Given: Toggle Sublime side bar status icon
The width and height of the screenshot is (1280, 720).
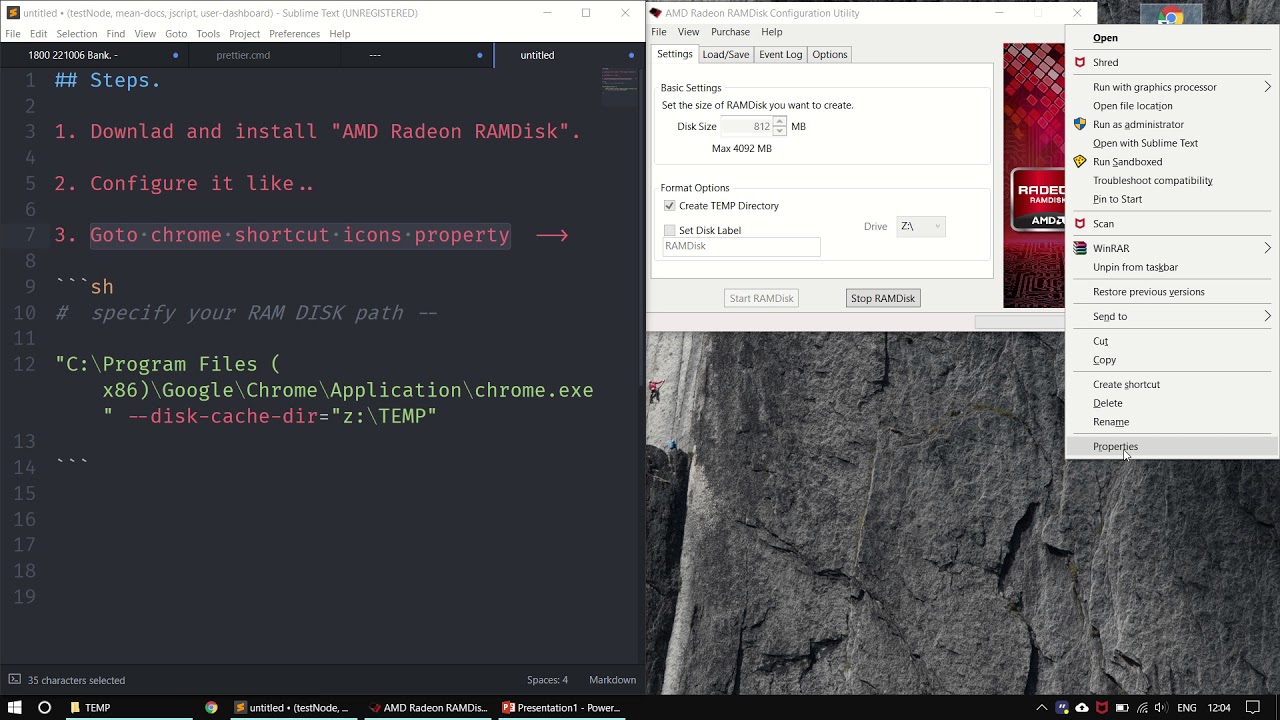Looking at the screenshot, I should coord(13,679).
